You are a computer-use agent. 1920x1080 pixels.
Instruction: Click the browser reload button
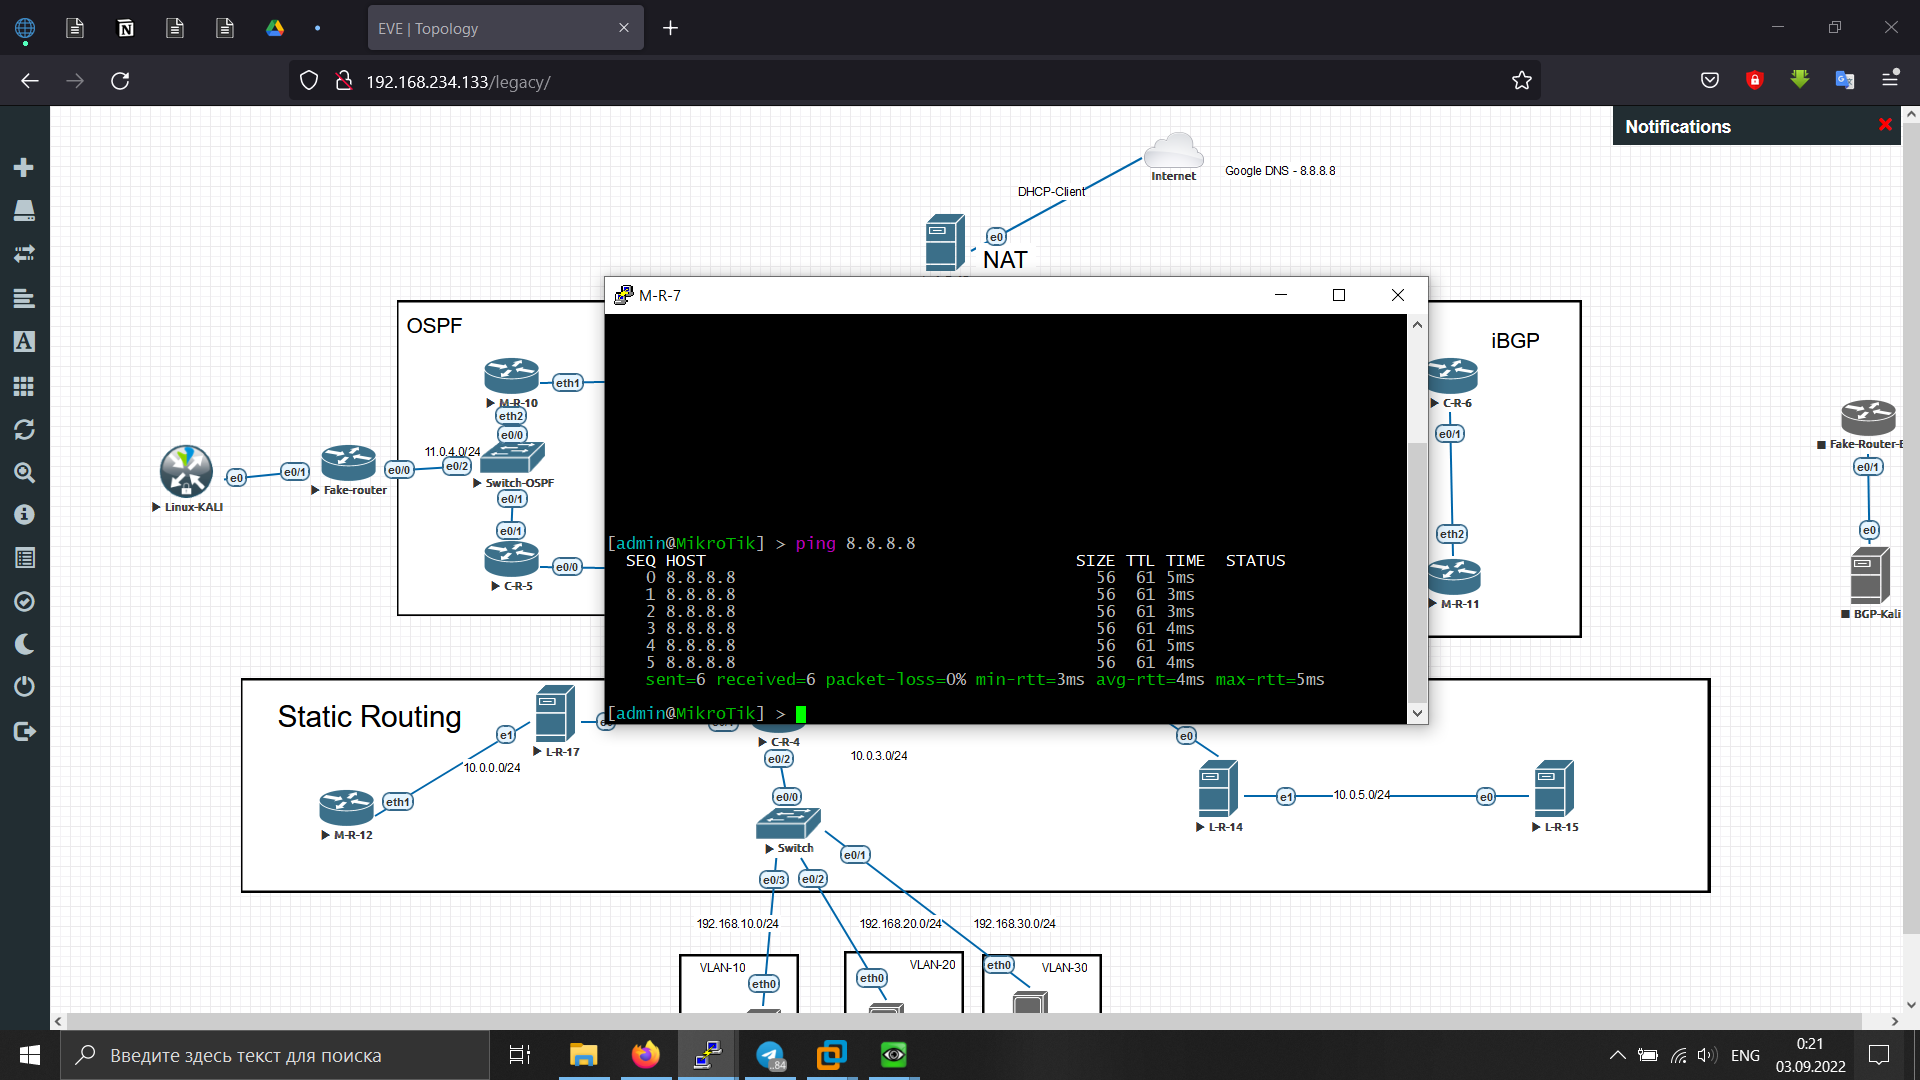pyautogui.click(x=120, y=81)
